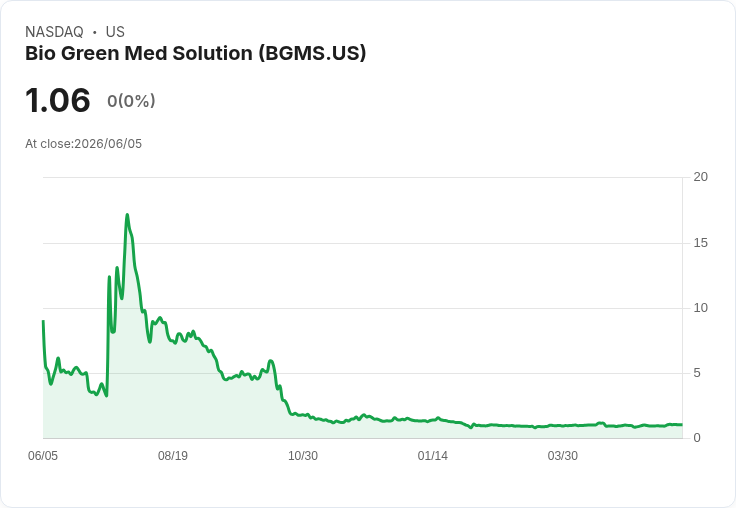Click the 10 value on price axis
The width and height of the screenshot is (736, 508).
[700, 308]
